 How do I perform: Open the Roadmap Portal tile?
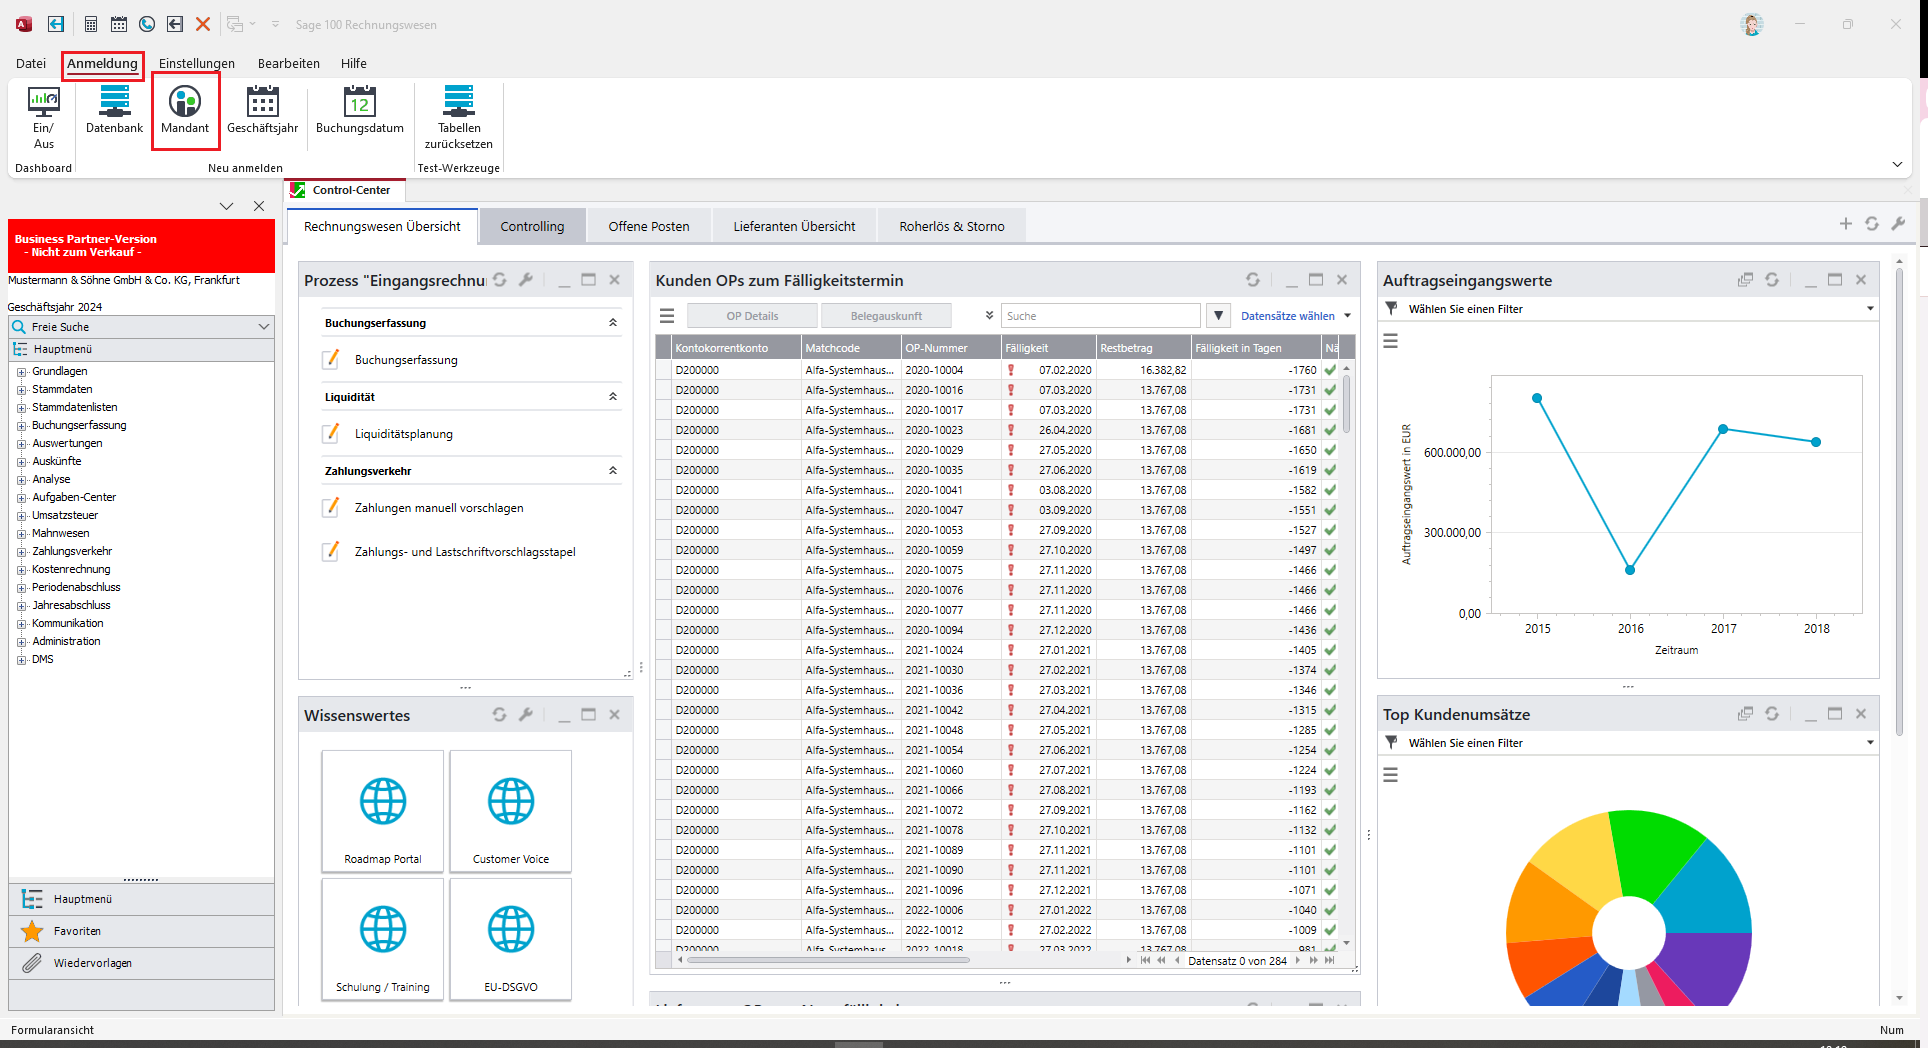(x=383, y=810)
